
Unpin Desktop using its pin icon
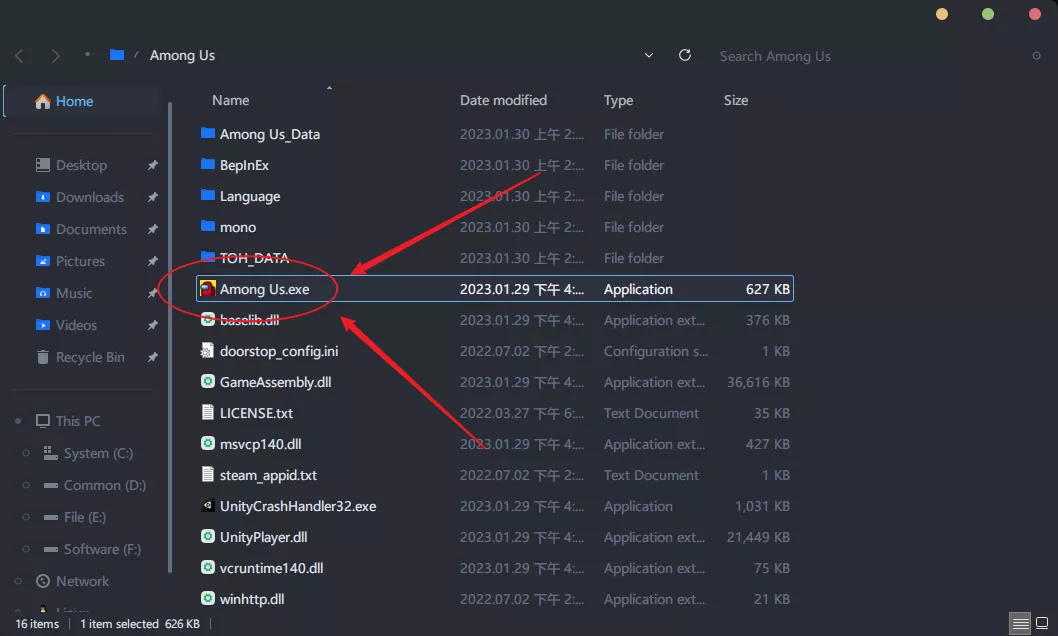pos(152,166)
